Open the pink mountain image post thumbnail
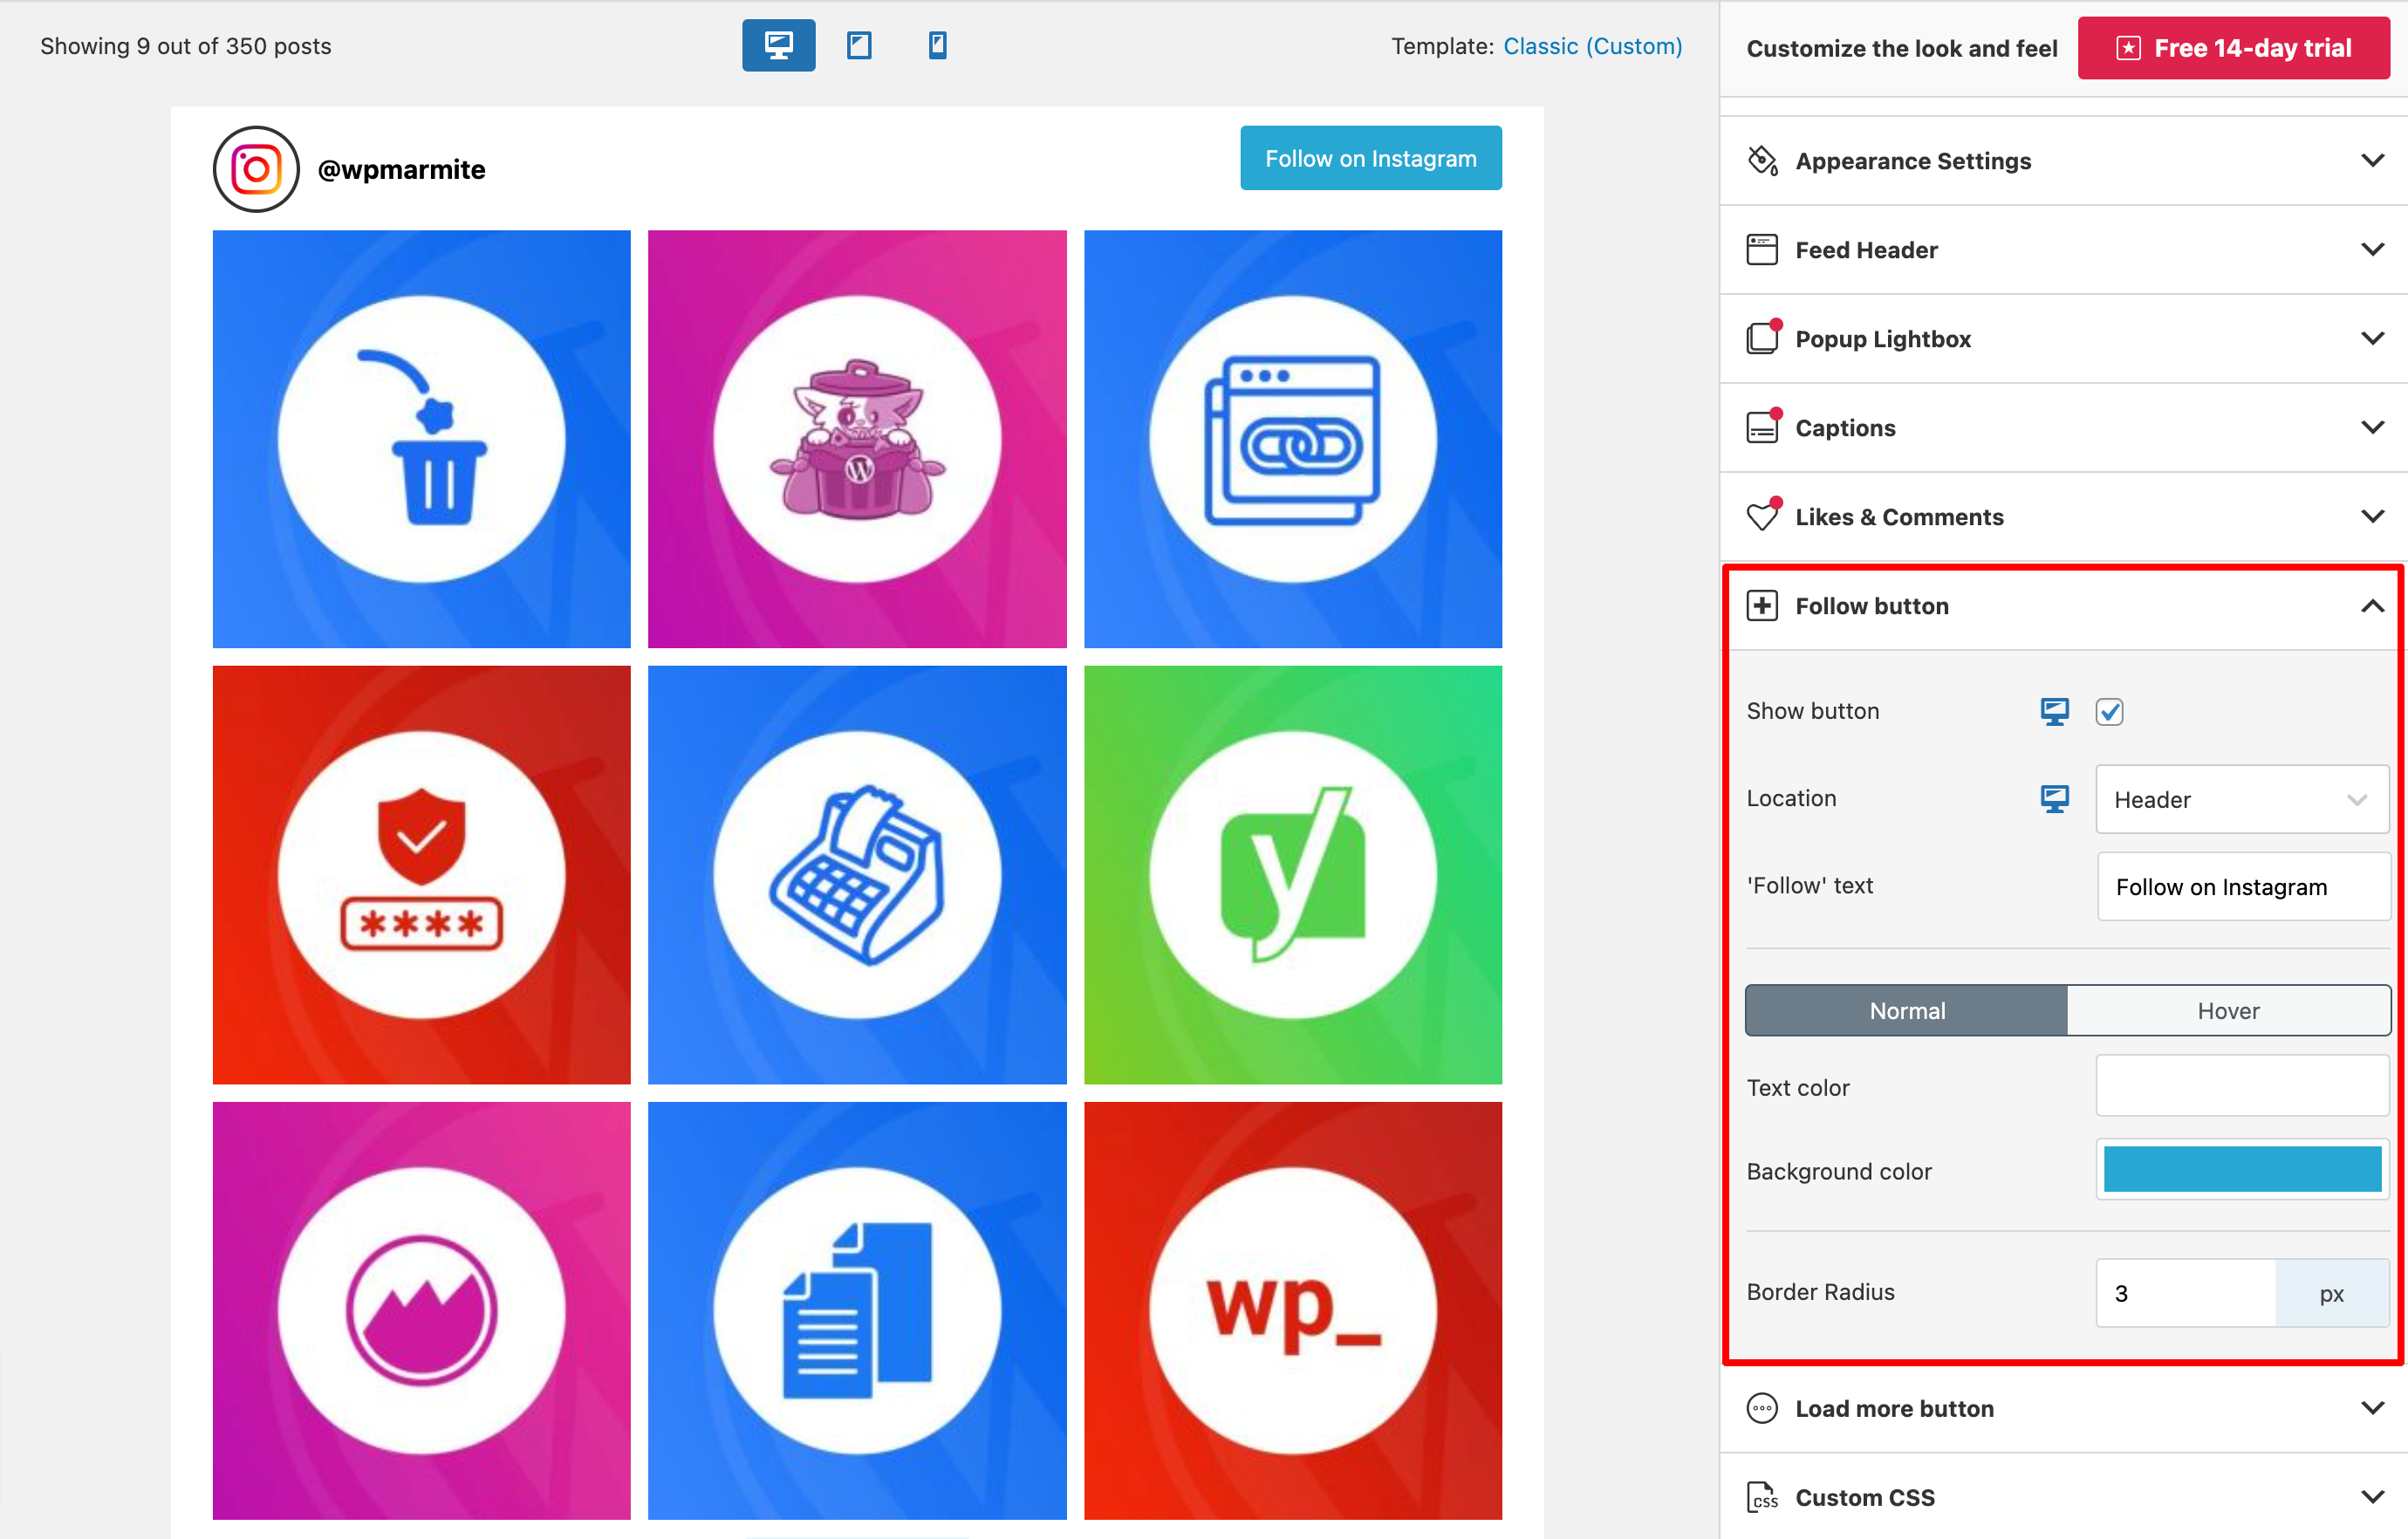This screenshot has height=1539, width=2408. 422,1310
